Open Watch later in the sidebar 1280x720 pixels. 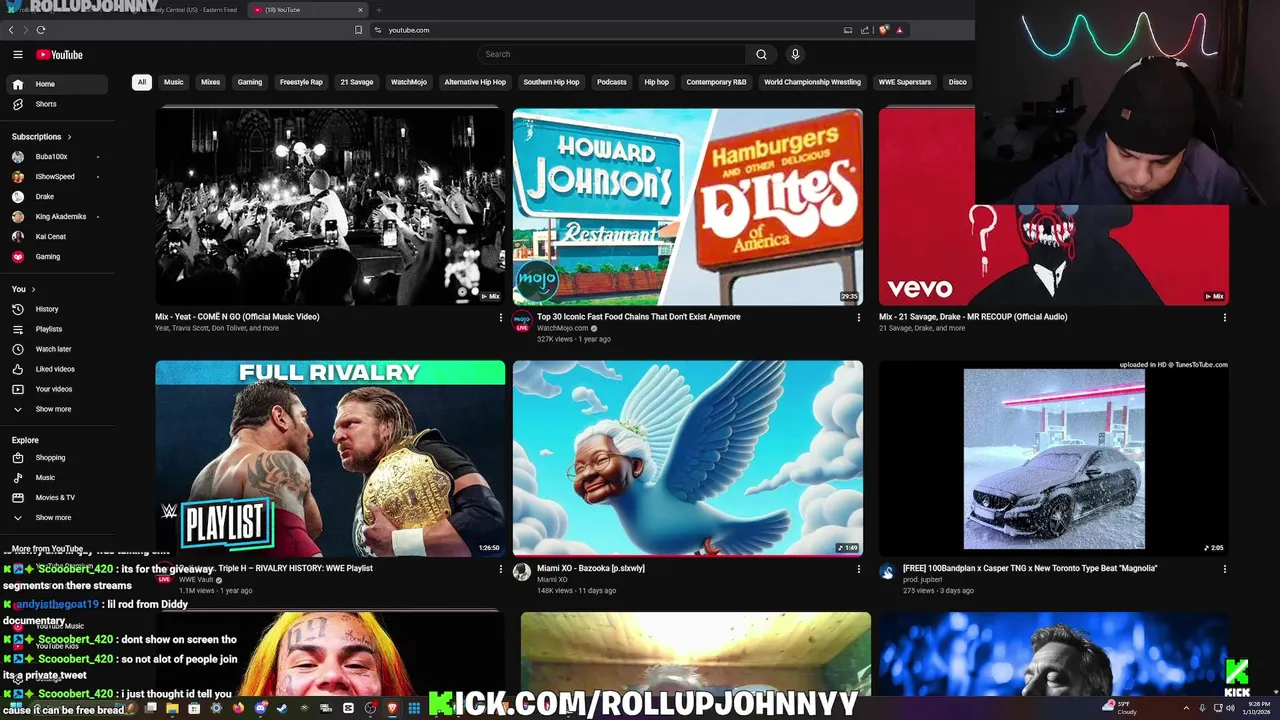pyautogui.click(x=58, y=349)
